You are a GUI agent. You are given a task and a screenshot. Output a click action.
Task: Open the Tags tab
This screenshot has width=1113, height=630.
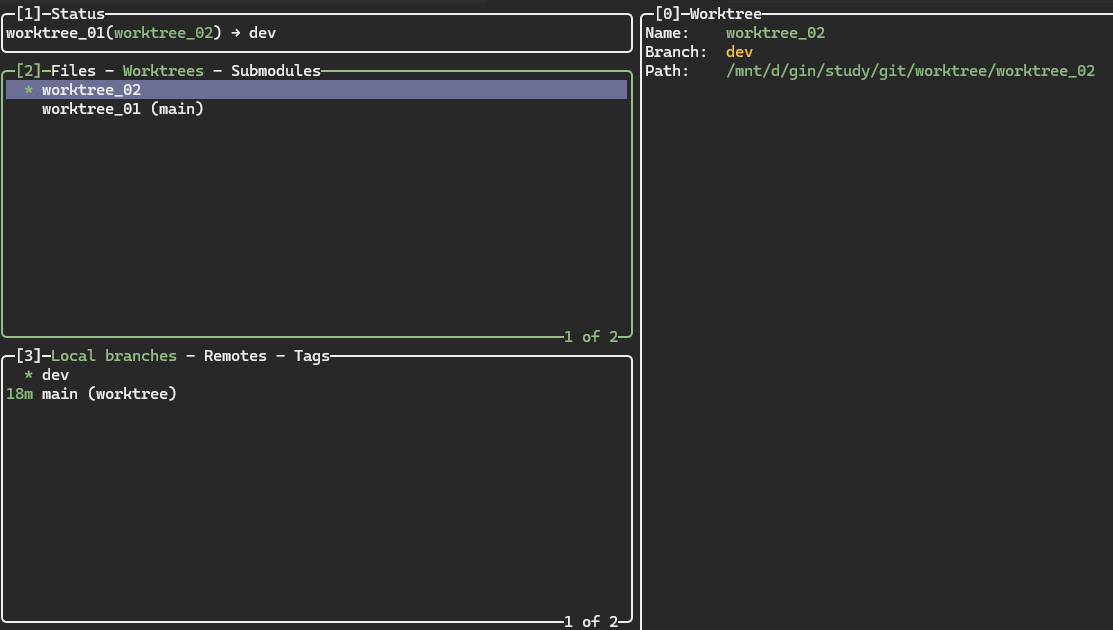point(312,356)
